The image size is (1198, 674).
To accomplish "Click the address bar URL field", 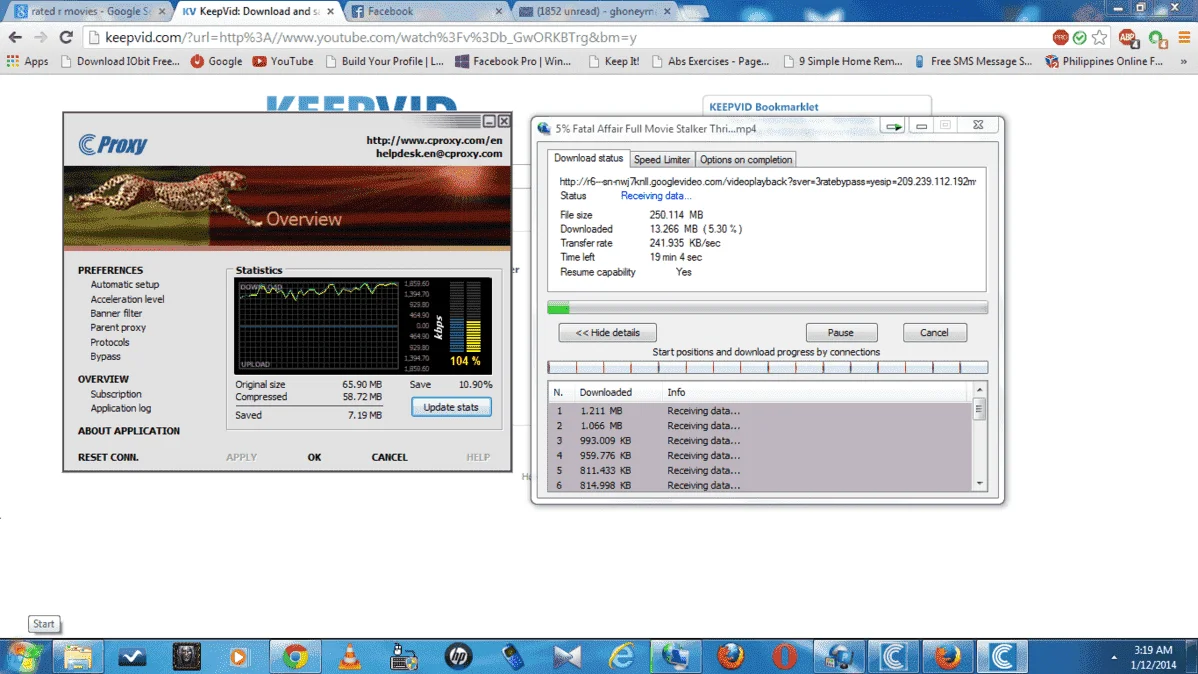I will click(565, 37).
